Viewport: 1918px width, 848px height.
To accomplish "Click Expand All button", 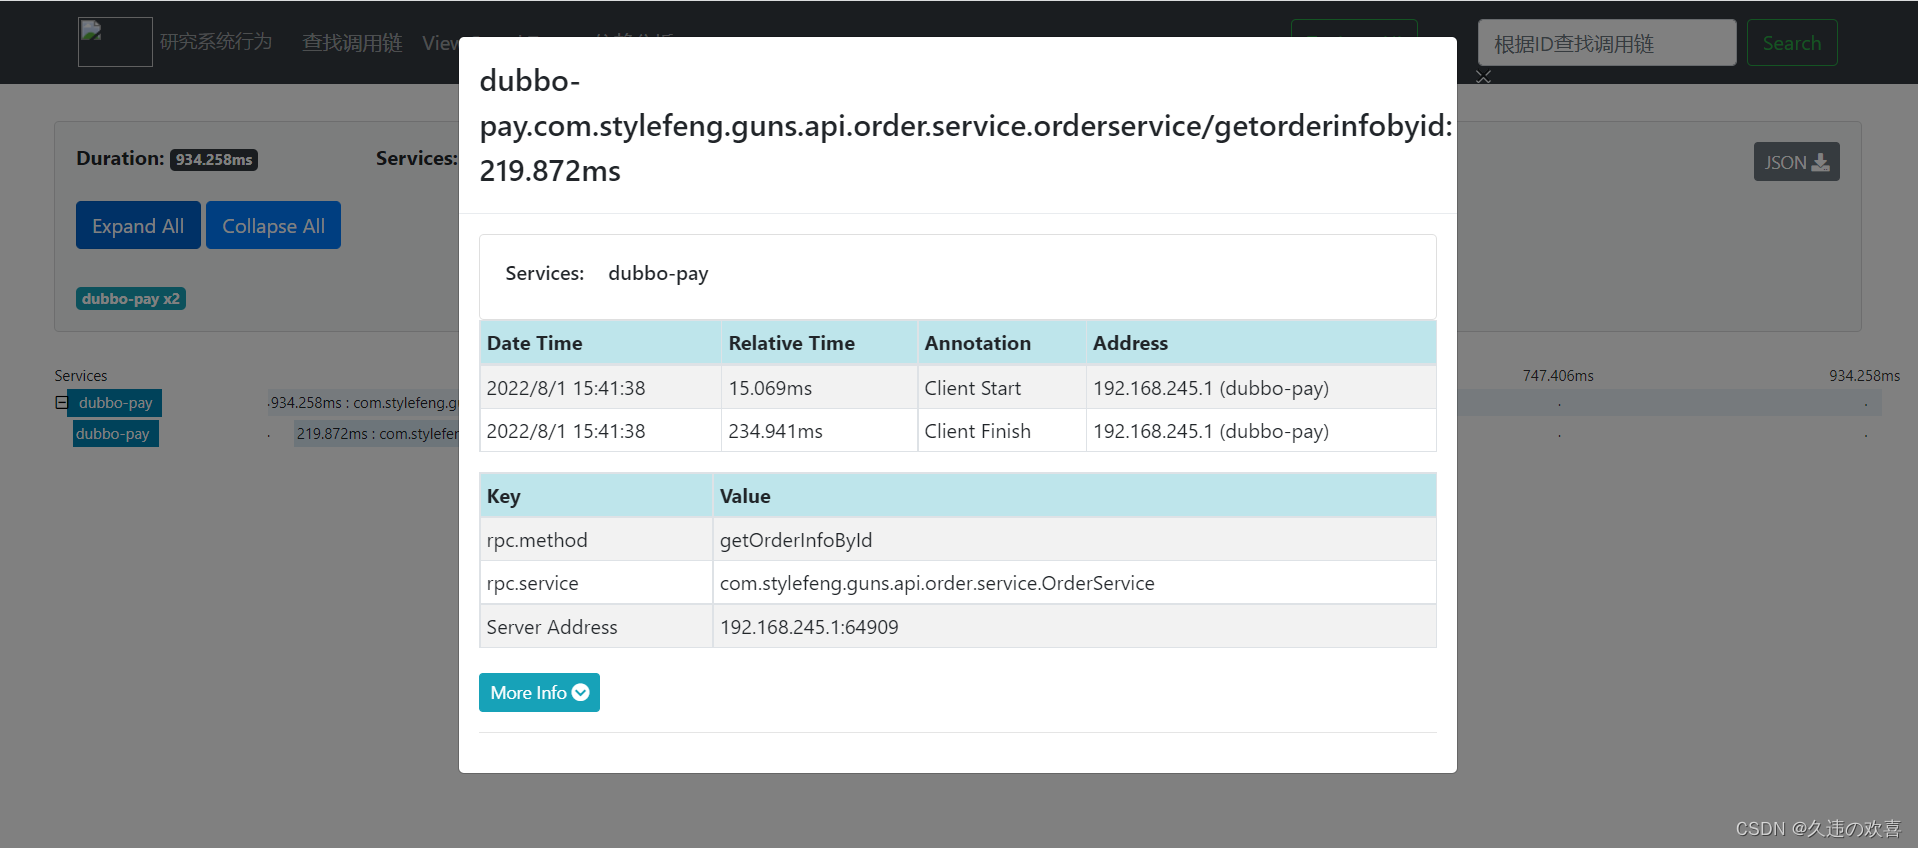I will pos(138,225).
